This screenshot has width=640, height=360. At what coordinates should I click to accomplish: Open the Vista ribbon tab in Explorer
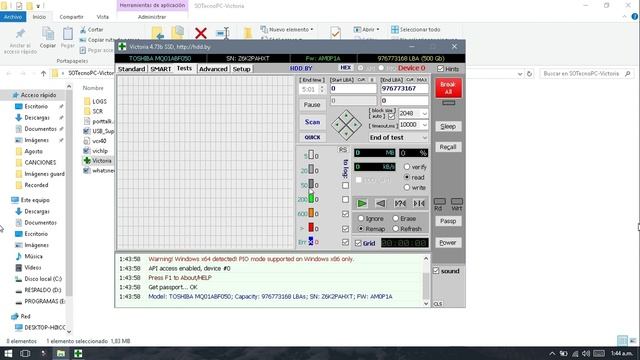pyautogui.click(x=102, y=17)
